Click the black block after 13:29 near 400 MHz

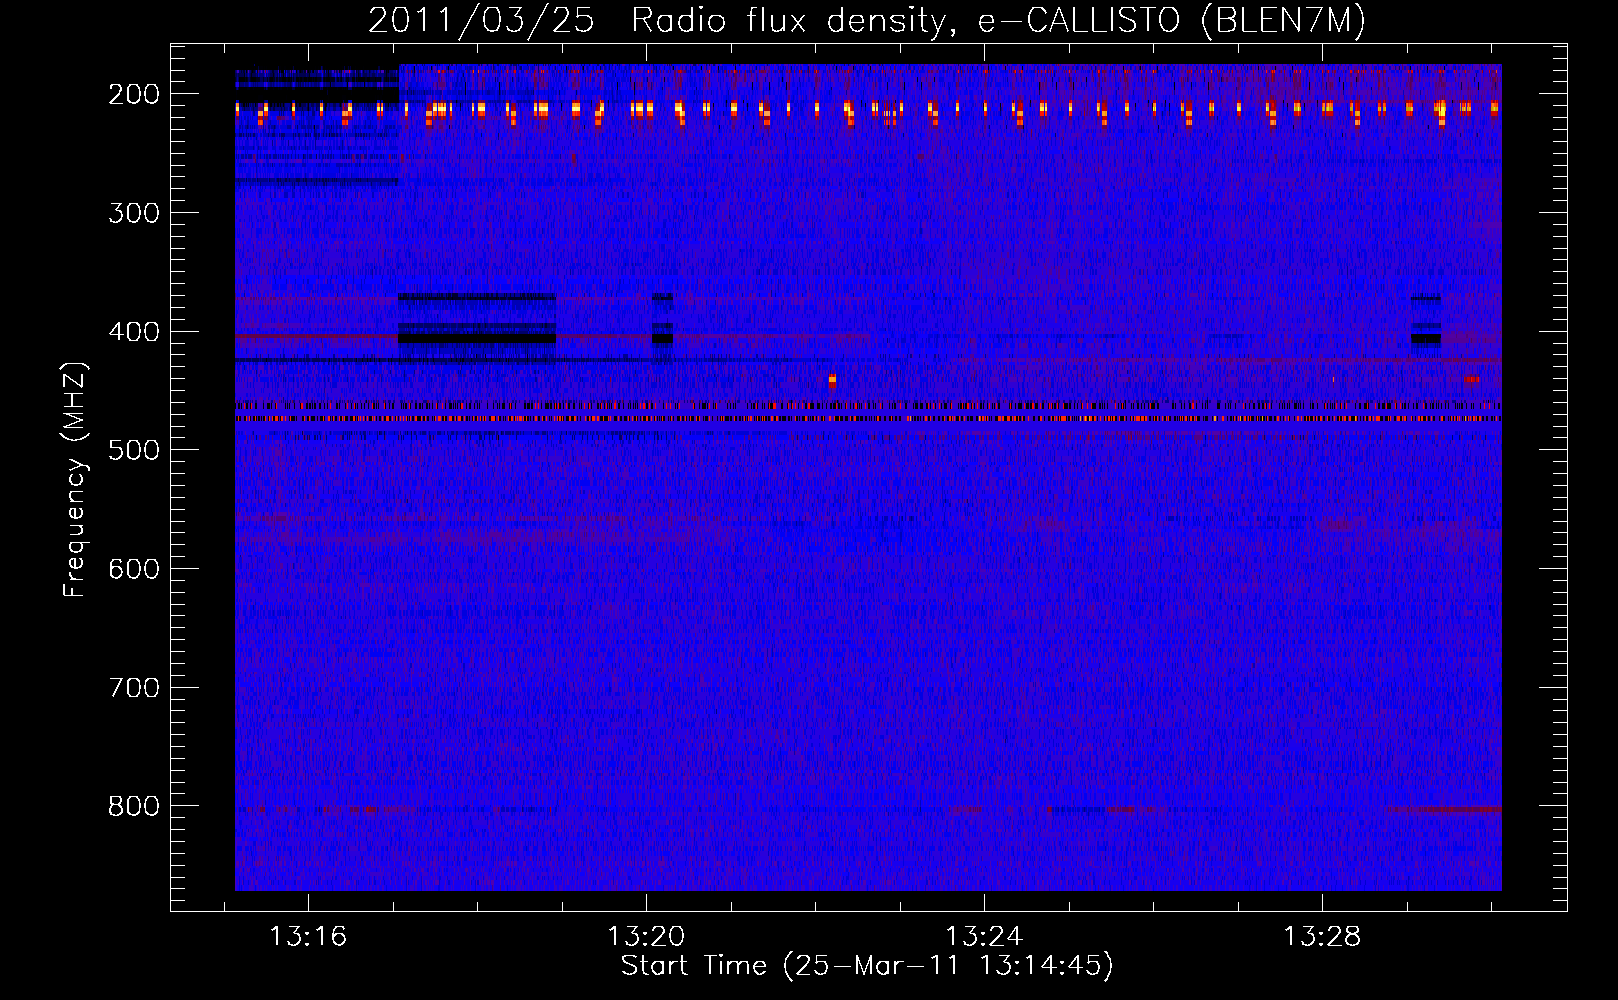1426,339
